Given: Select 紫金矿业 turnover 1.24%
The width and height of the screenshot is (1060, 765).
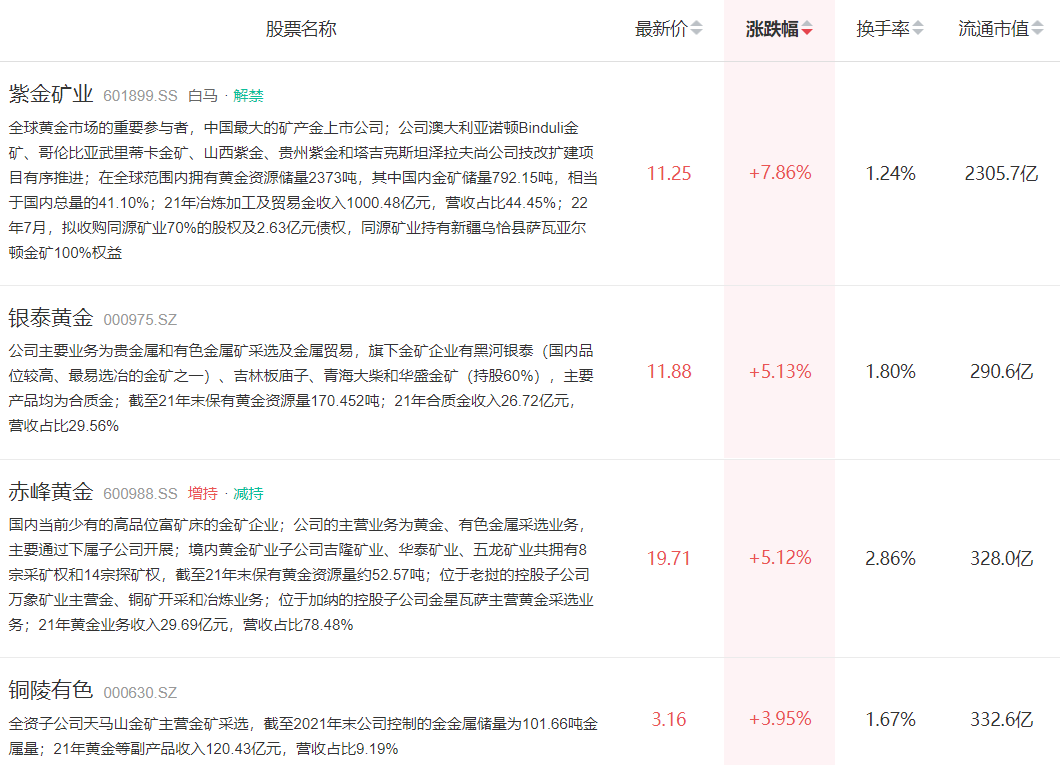Looking at the screenshot, I should point(890,174).
